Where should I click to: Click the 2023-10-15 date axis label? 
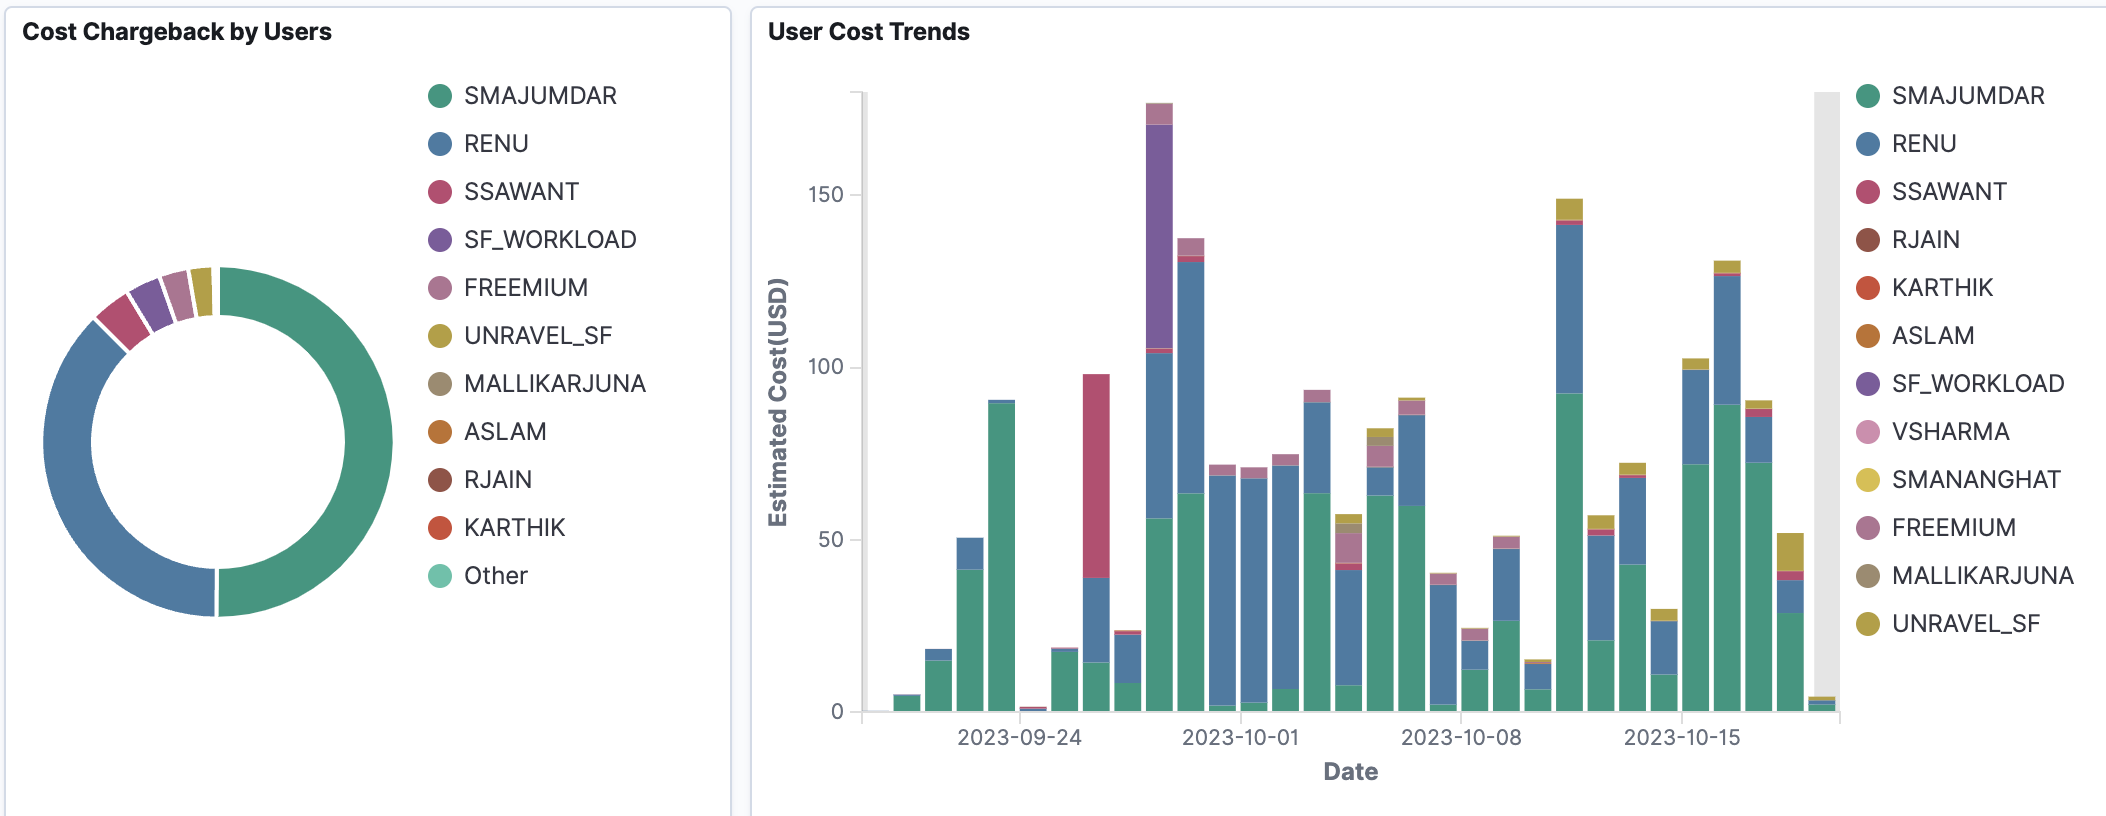point(1682,738)
